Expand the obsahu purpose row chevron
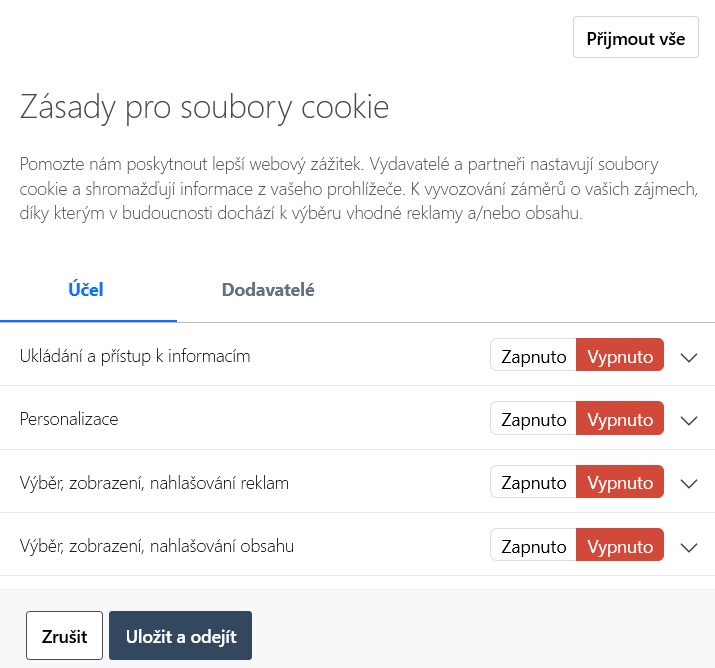Image resolution: width=715 pixels, height=668 pixels. (688, 547)
